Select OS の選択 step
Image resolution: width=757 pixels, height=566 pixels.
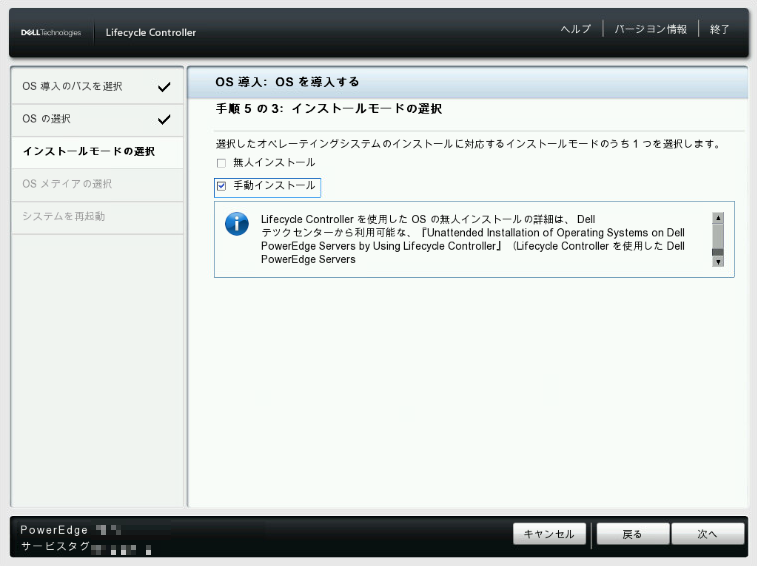97,119
